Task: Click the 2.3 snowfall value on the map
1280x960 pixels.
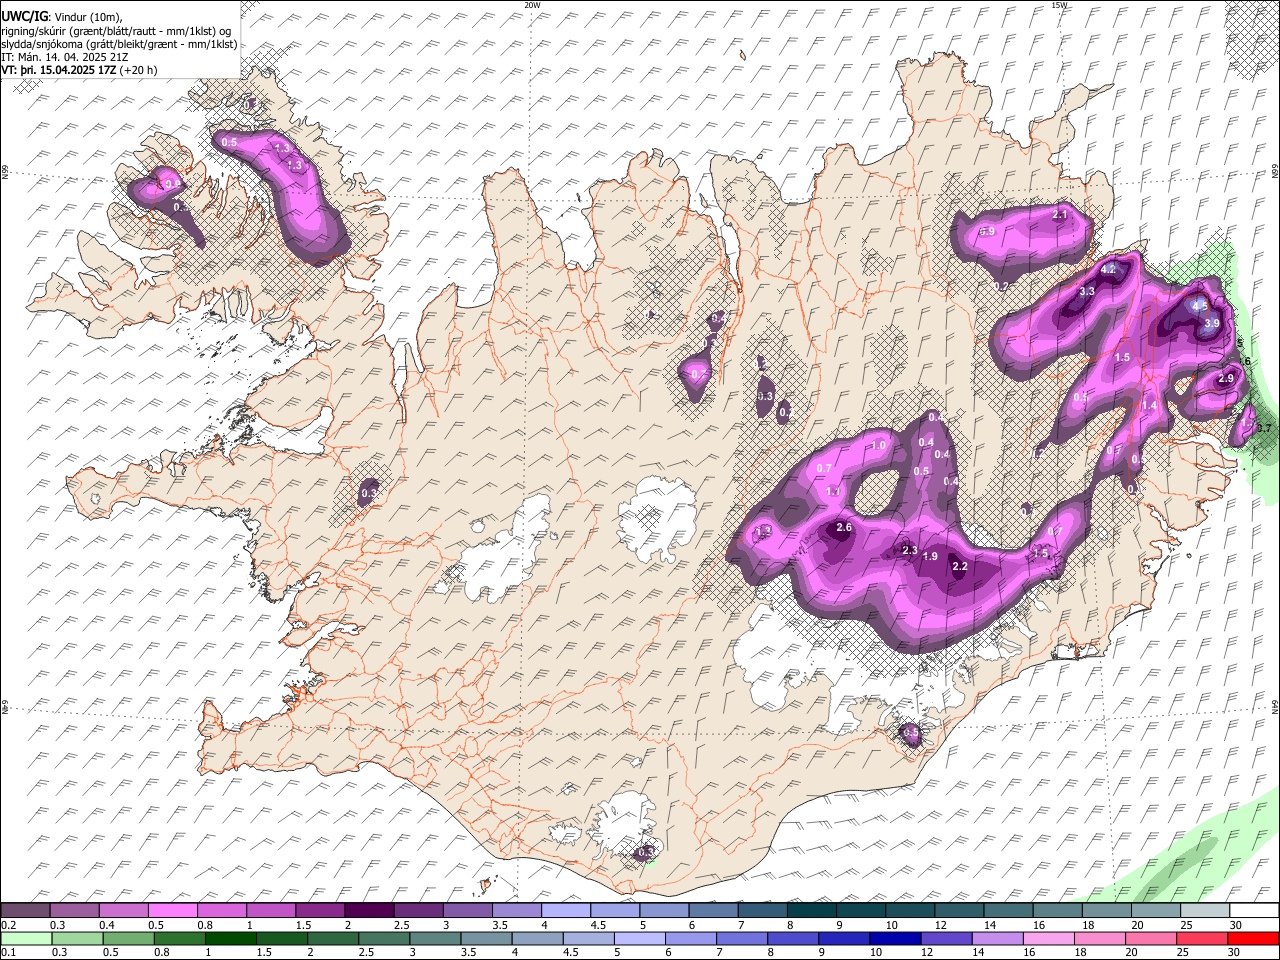Action: [910, 551]
